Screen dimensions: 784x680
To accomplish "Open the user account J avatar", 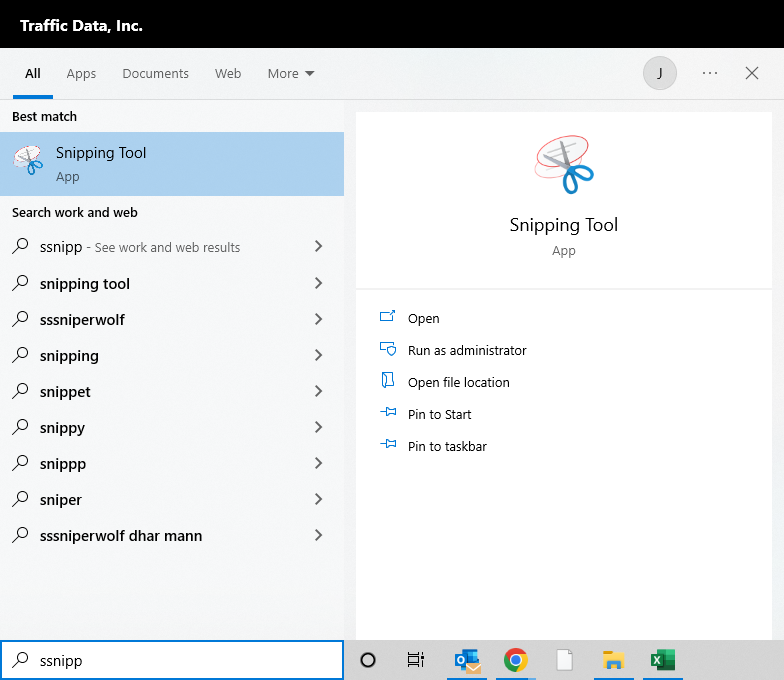I will (660, 73).
